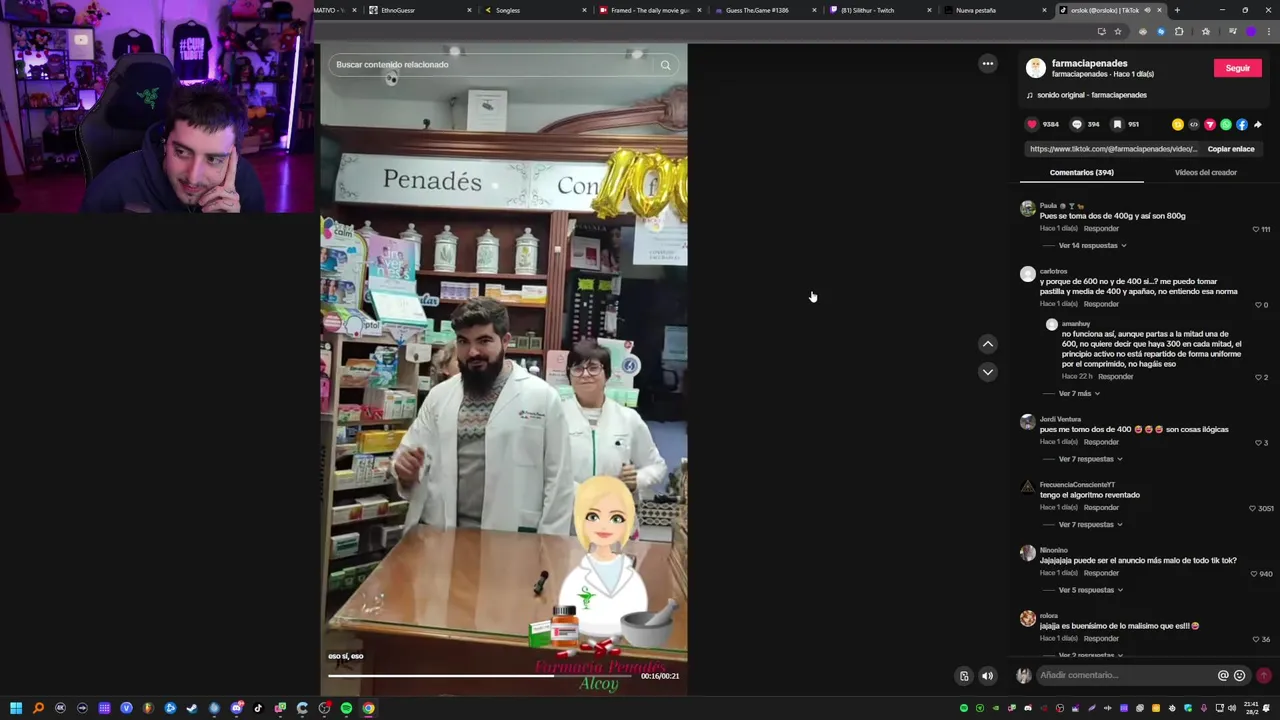Click the TikTok video URL text field
1280x720 pixels.
pos(1112,149)
